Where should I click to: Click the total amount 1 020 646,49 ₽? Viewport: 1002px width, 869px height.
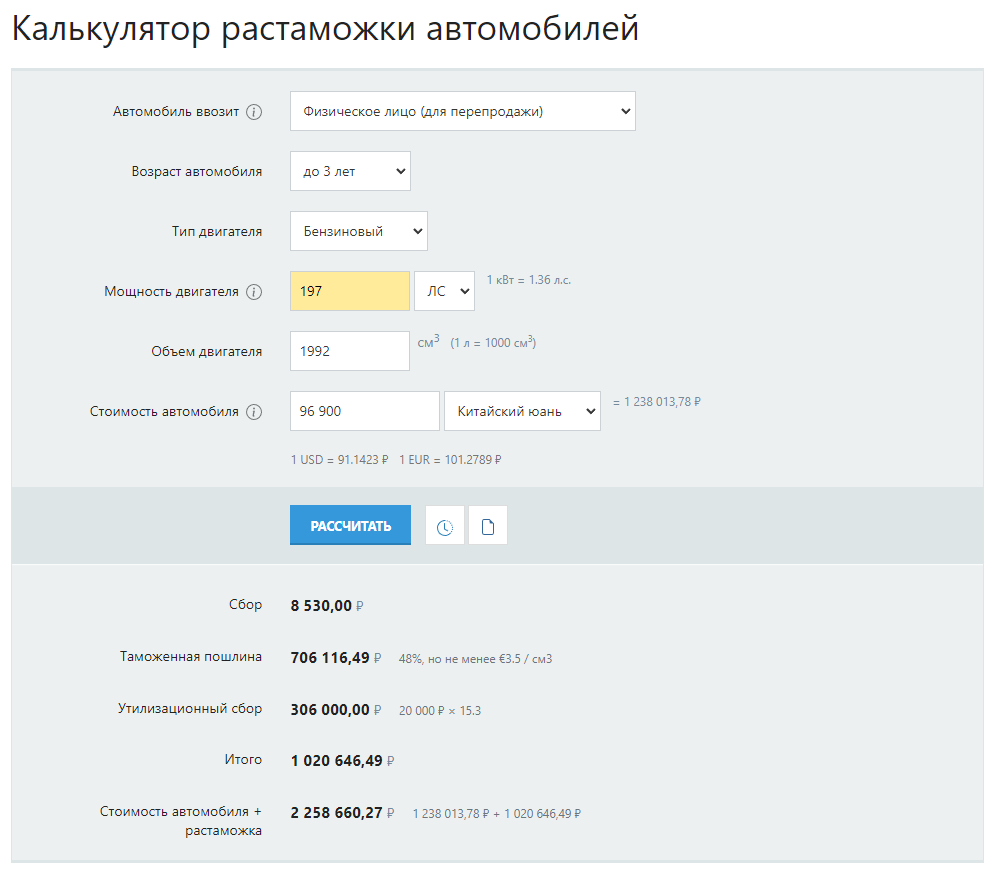(x=336, y=761)
